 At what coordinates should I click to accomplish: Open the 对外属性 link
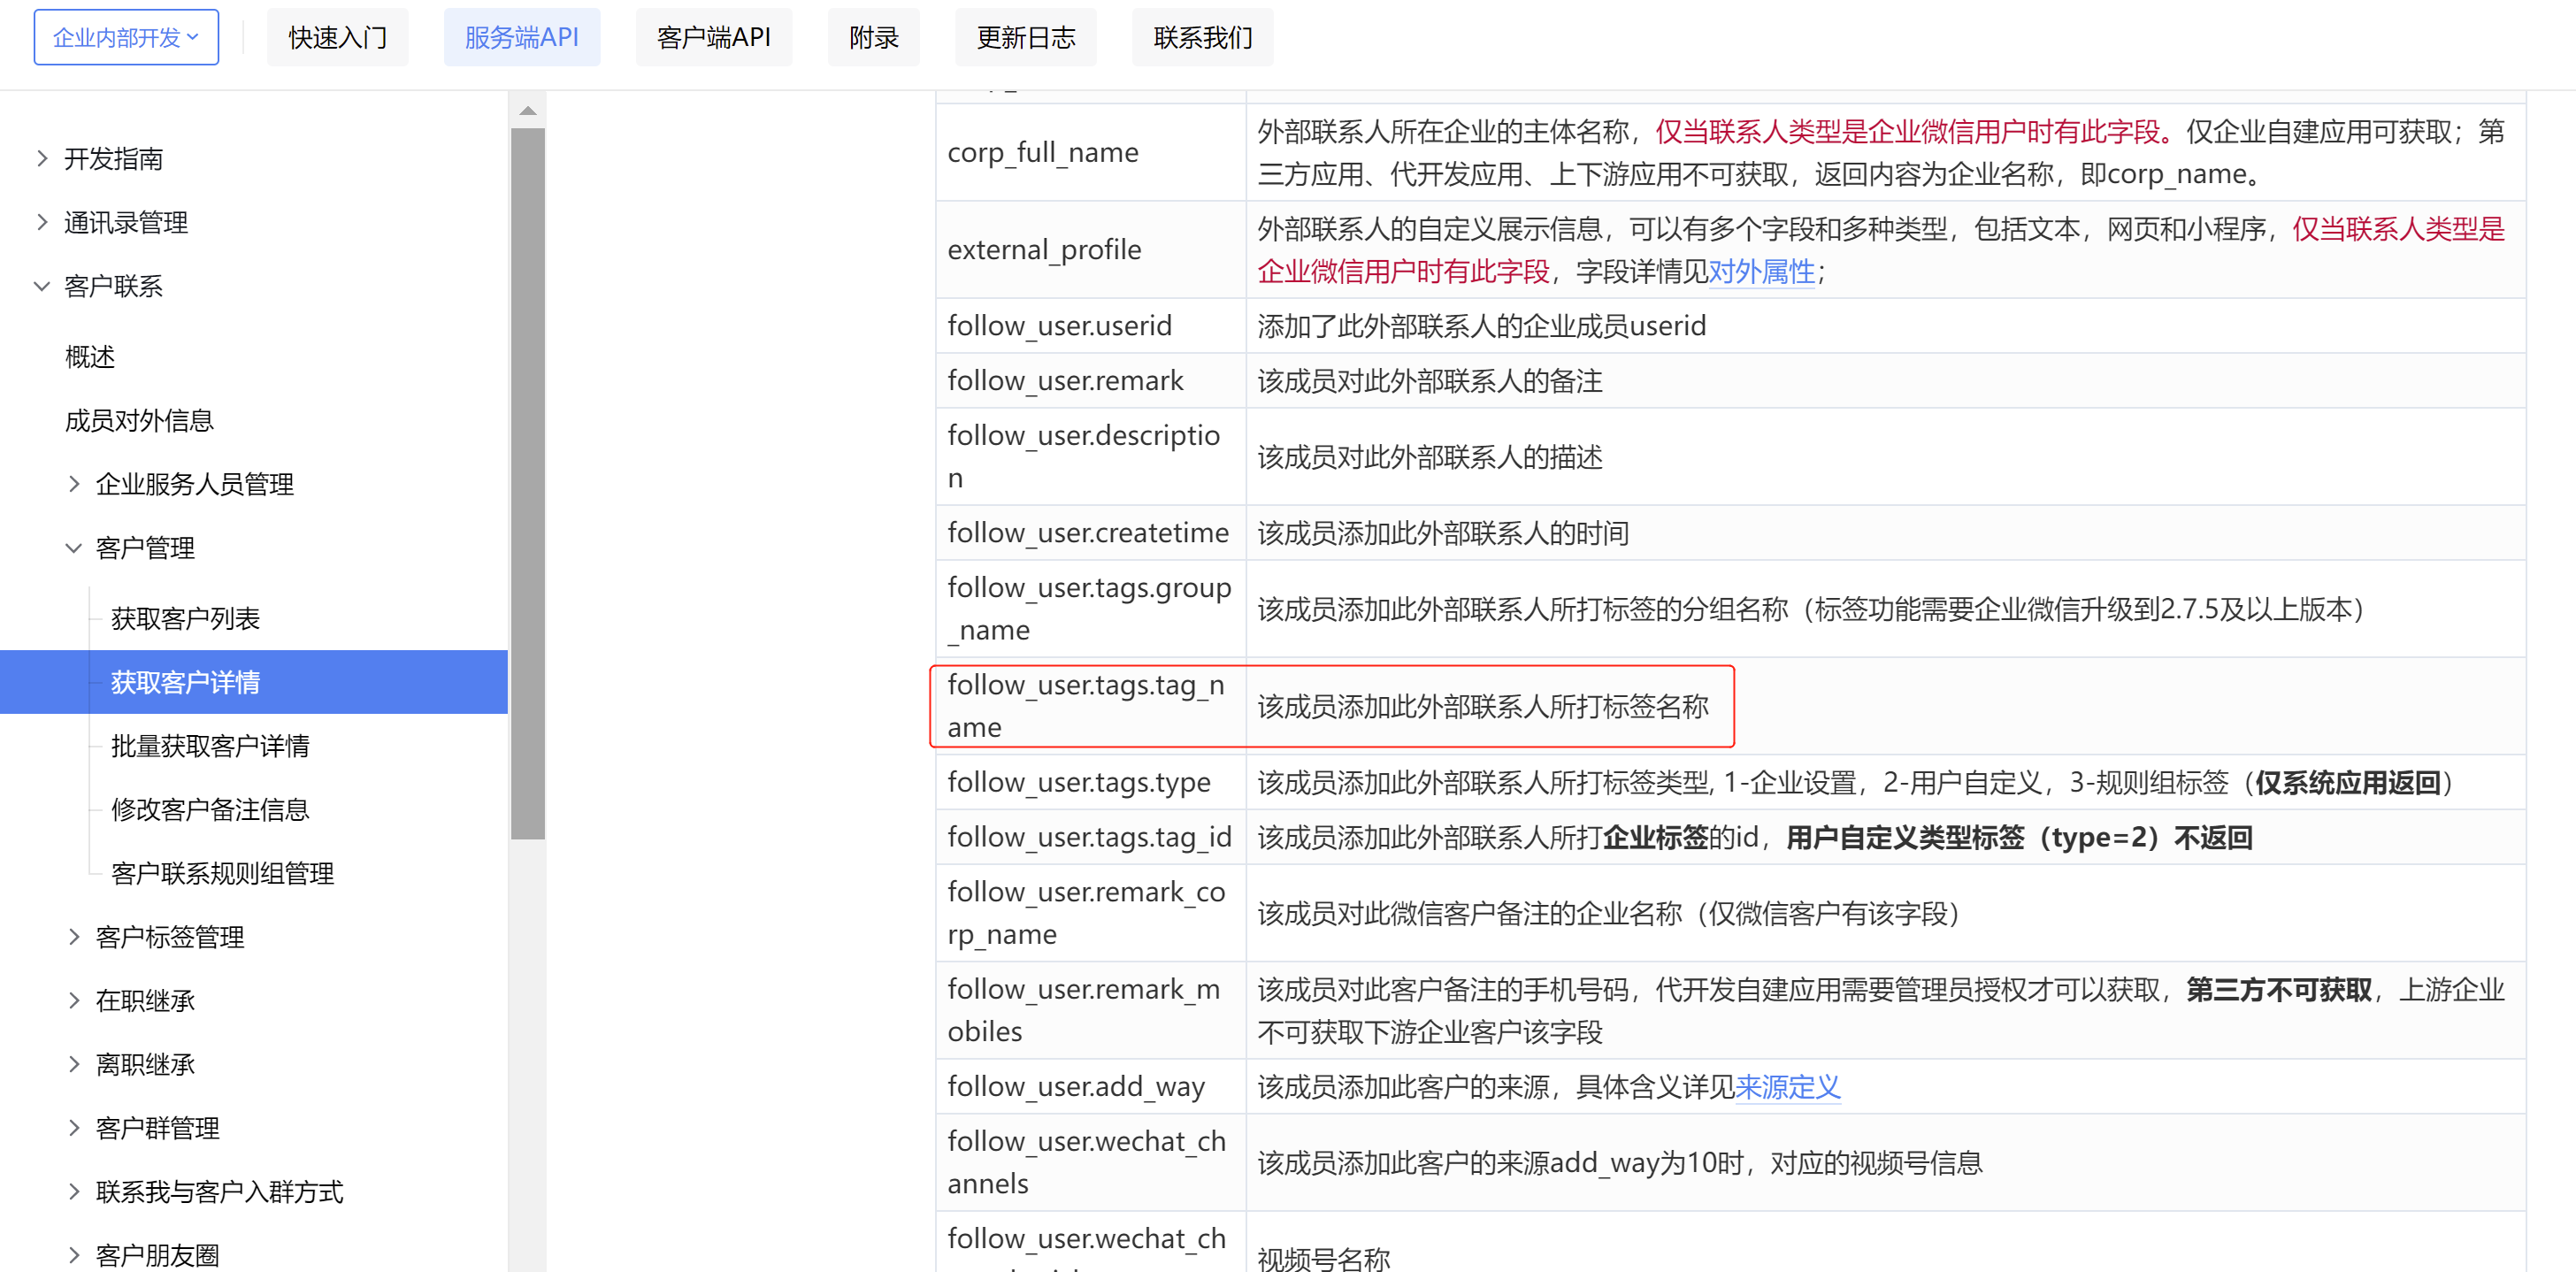point(1761,272)
